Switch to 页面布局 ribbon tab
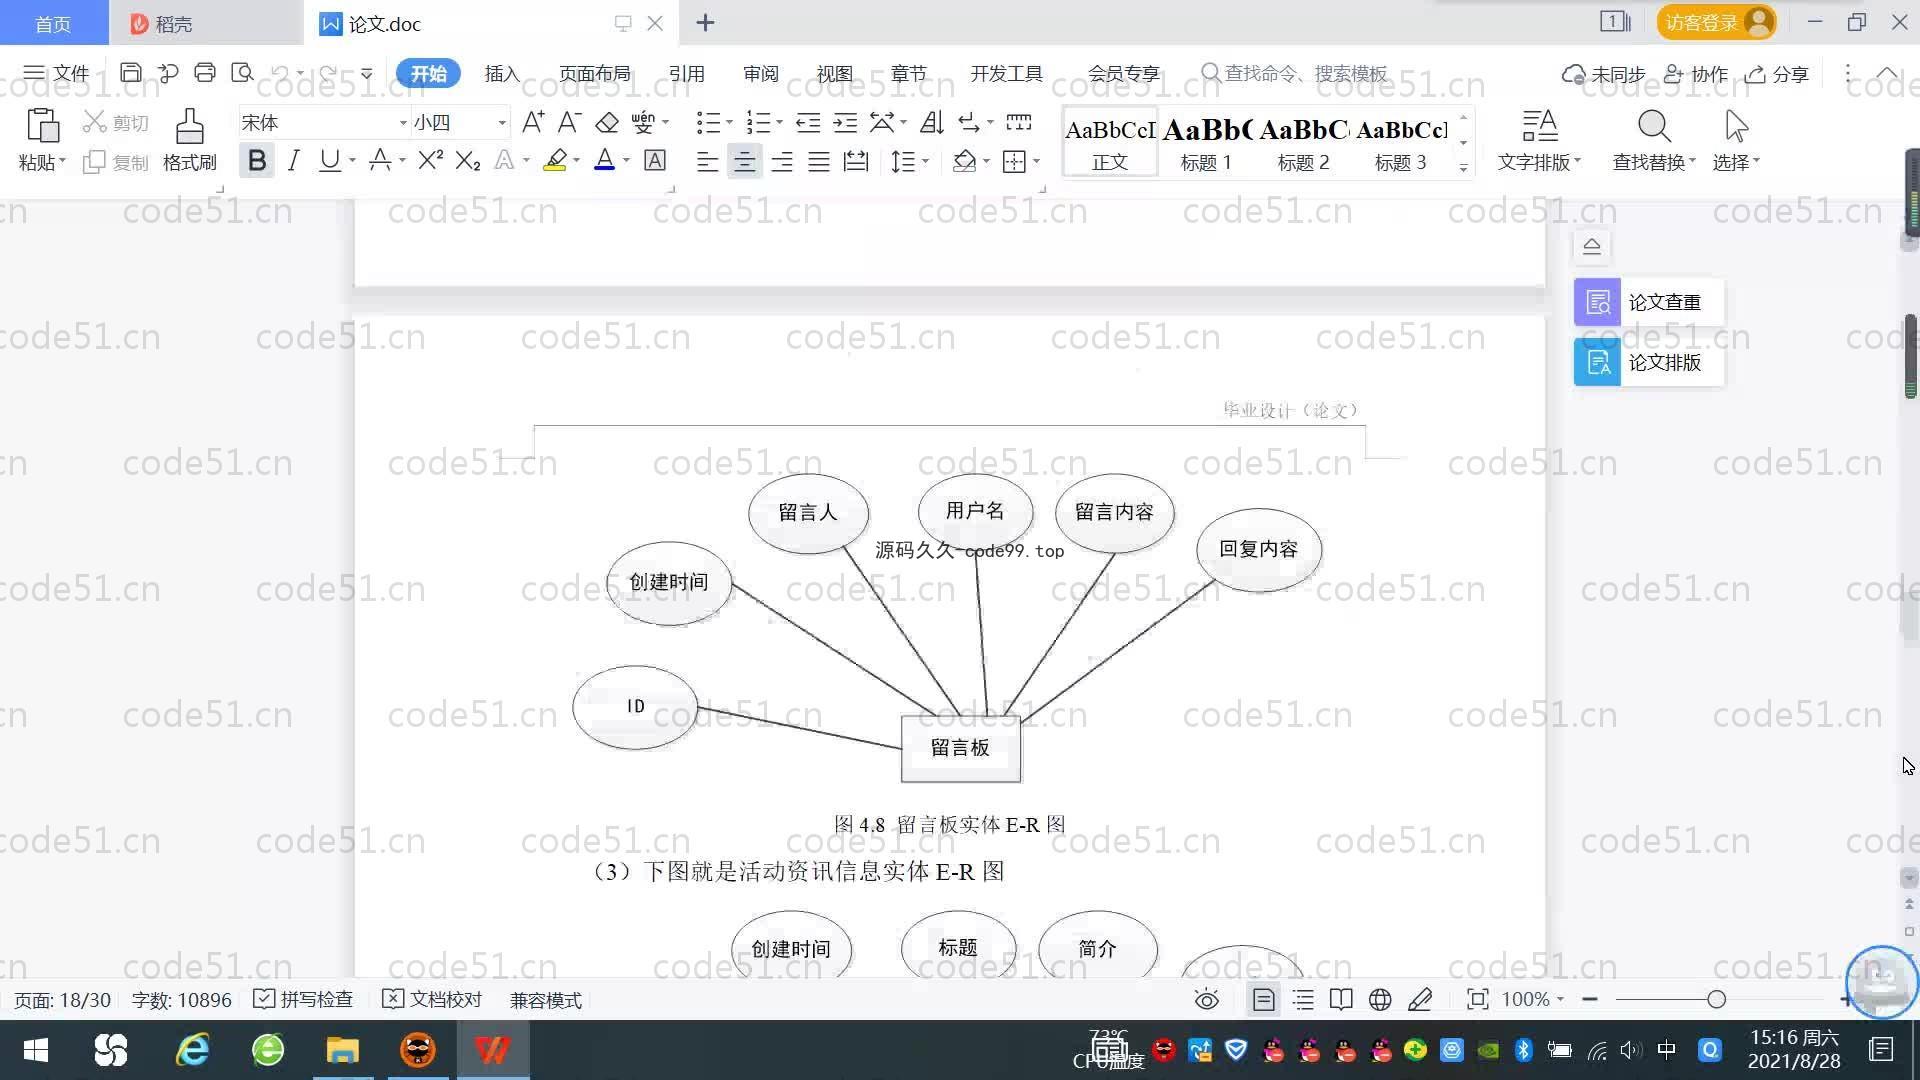Image resolution: width=1920 pixels, height=1080 pixels. 594,74
